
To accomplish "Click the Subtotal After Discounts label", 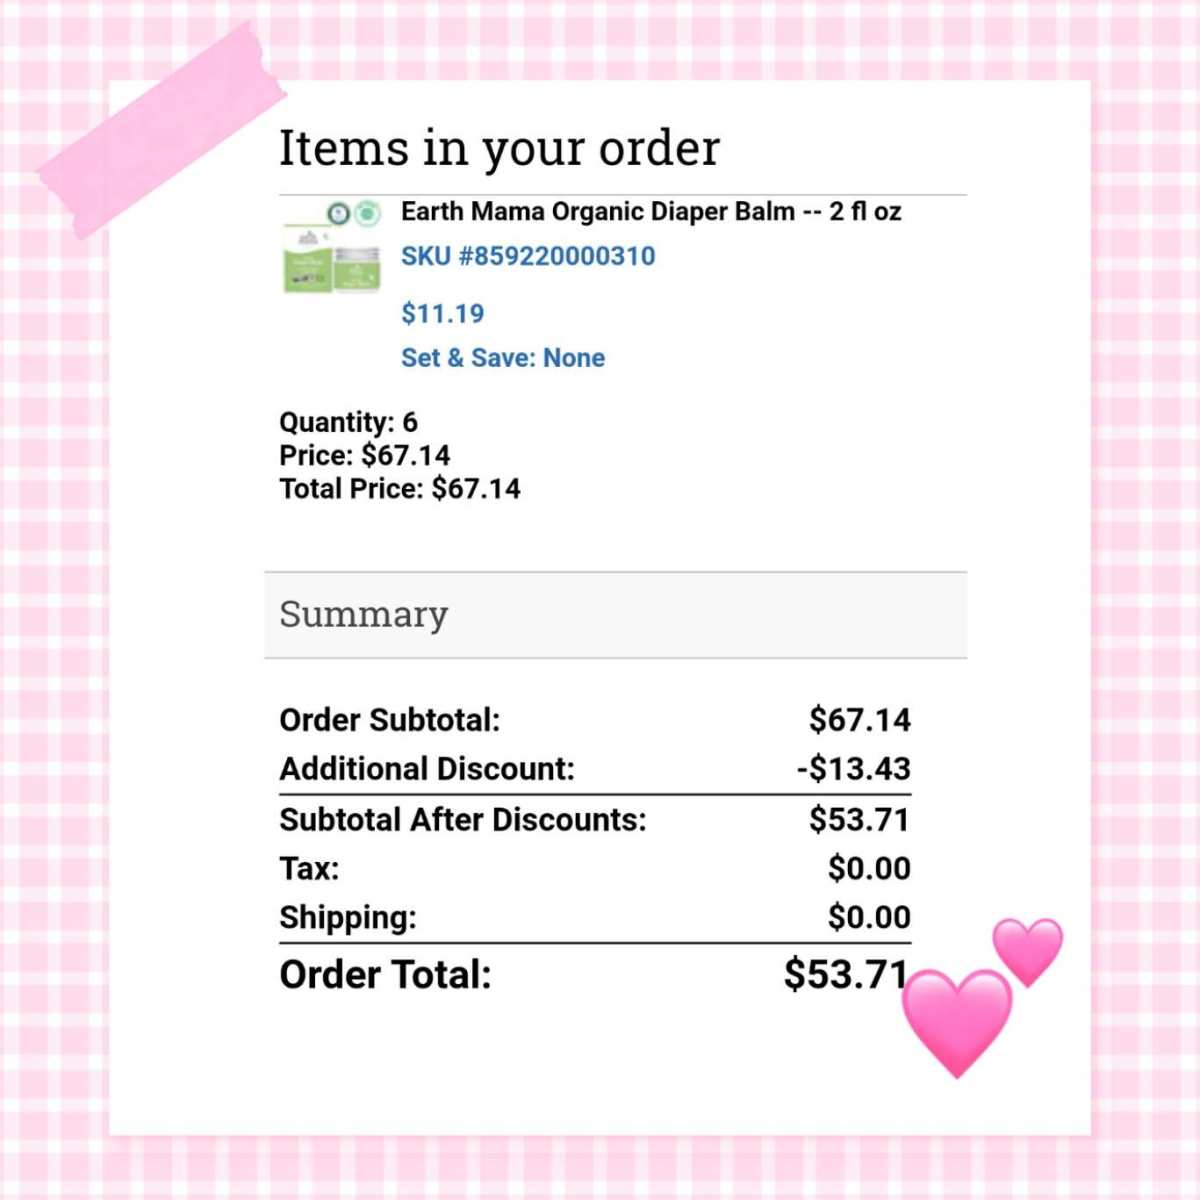I will point(463,820).
